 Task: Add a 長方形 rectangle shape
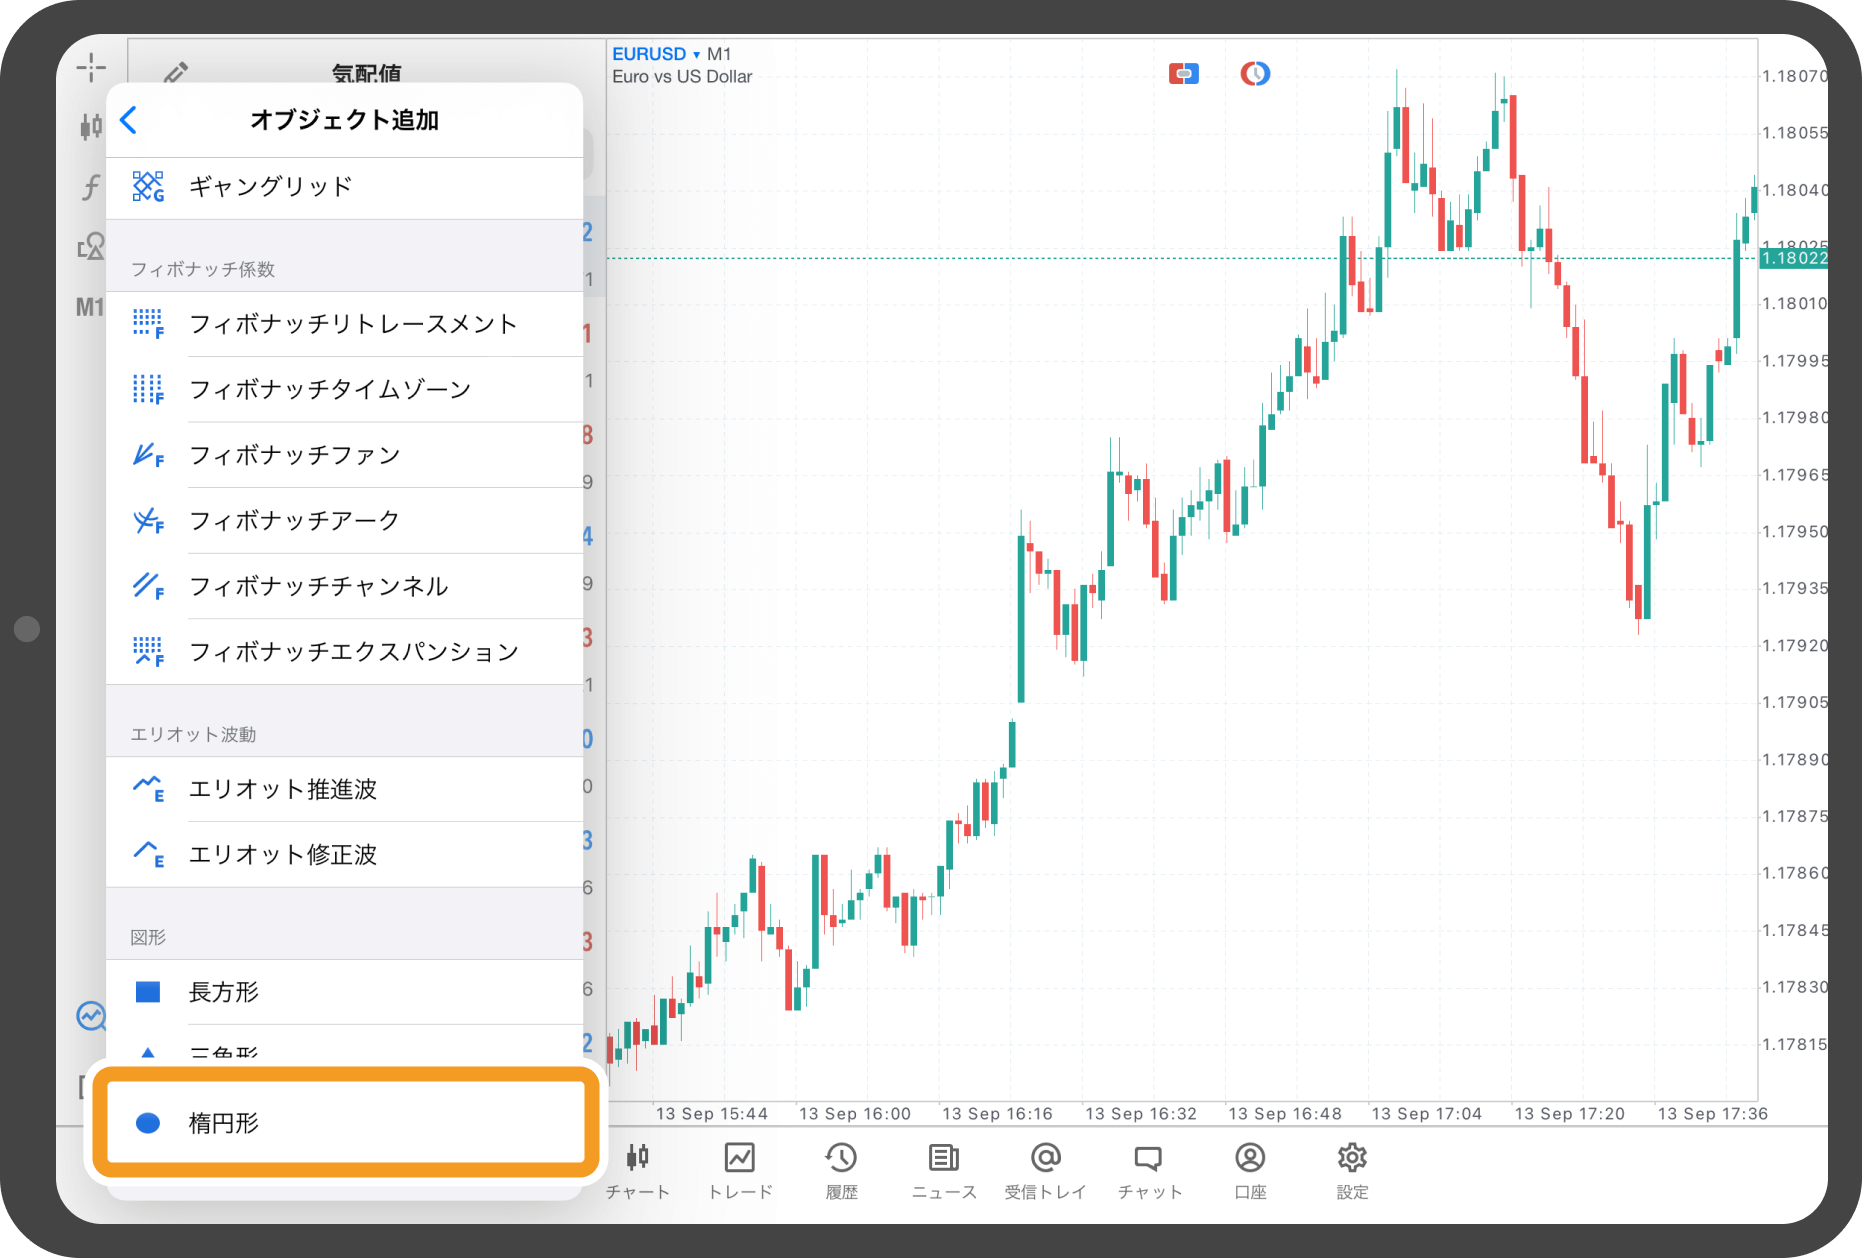click(x=224, y=992)
